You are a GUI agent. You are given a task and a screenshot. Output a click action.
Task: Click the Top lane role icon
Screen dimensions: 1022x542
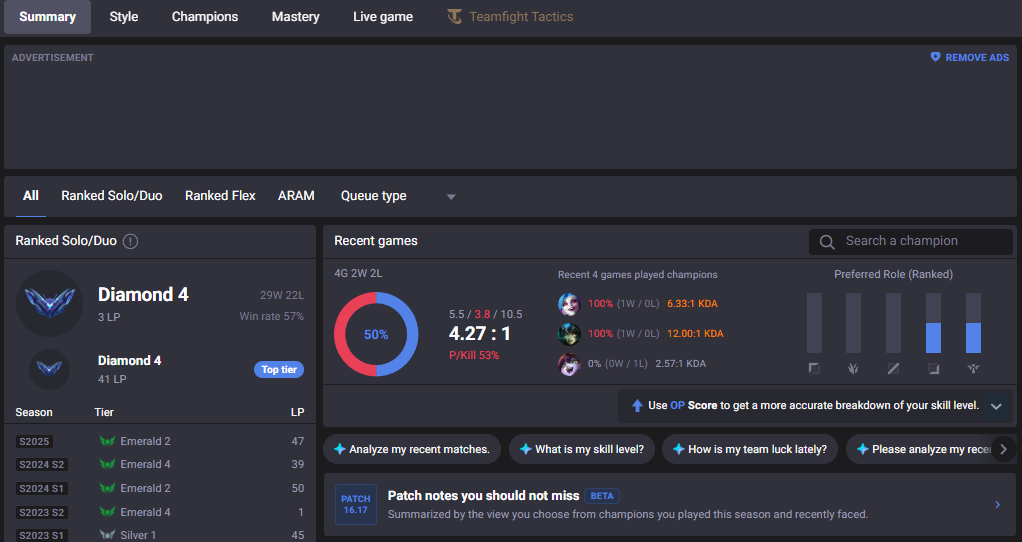point(814,369)
